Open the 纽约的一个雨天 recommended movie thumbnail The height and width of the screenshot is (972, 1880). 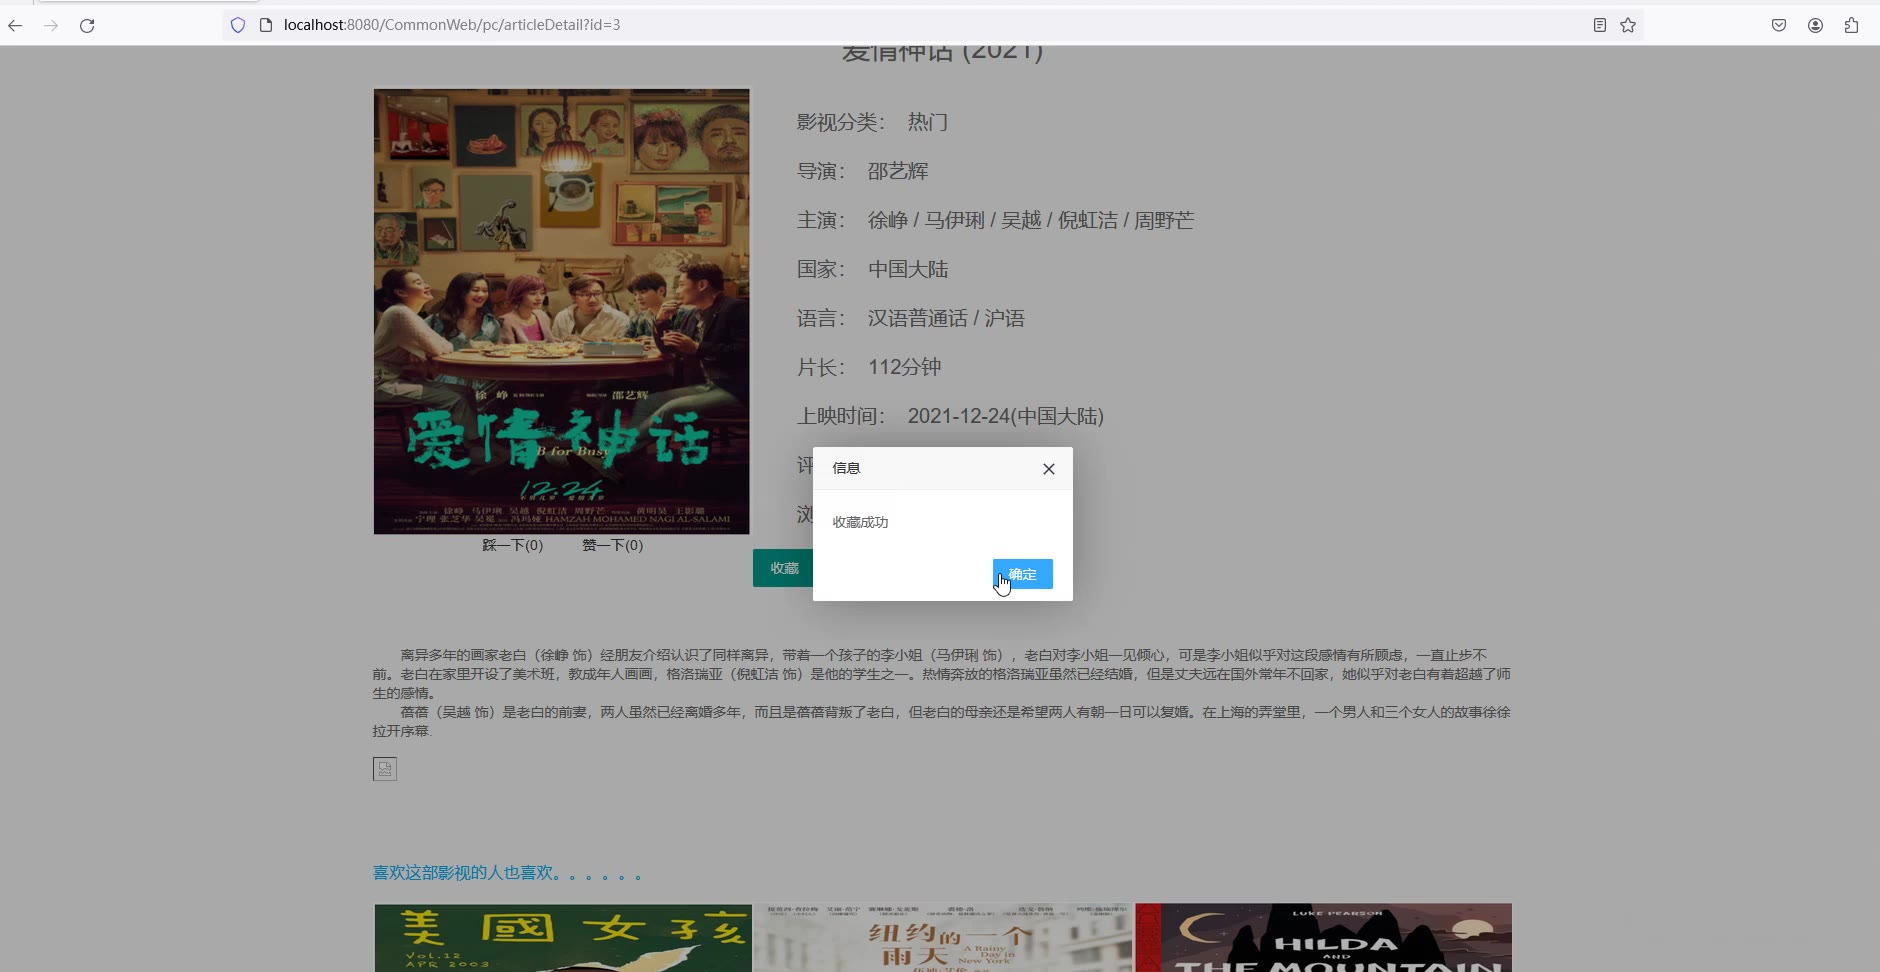pos(943,938)
